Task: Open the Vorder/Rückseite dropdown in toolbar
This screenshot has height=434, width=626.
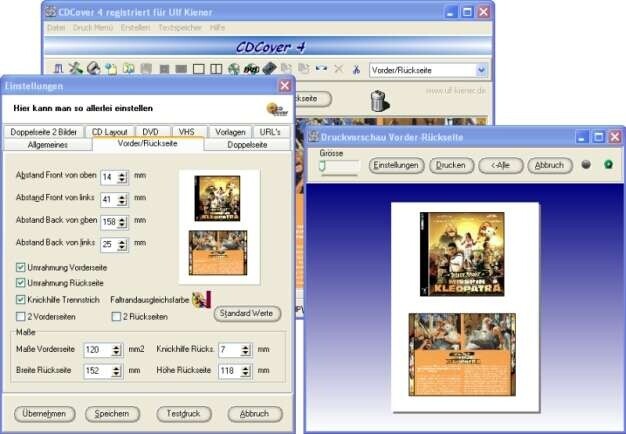Action: (481, 70)
